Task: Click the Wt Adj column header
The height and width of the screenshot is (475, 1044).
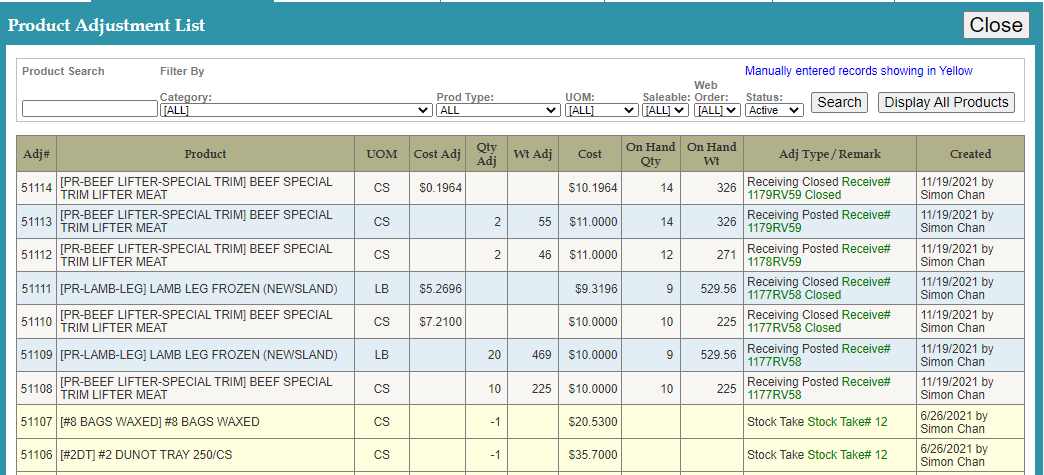Action: pyautogui.click(x=533, y=154)
